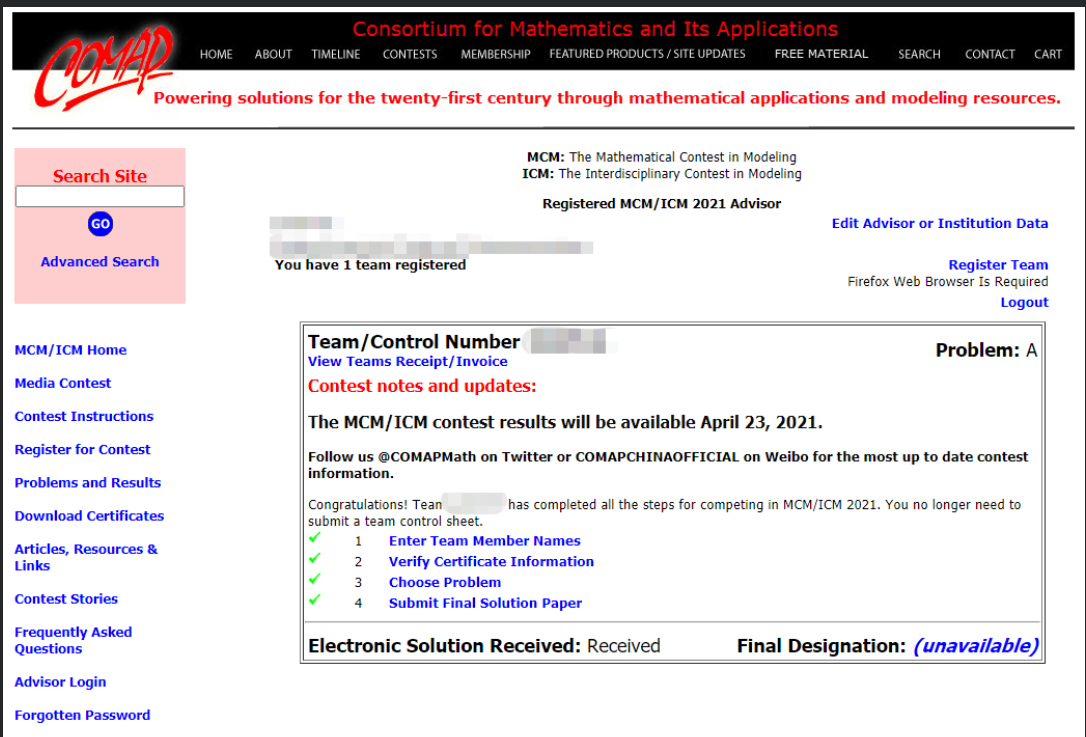Click the blue GO search button
The height and width of the screenshot is (737, 1086).
click(x=100, y=224)
